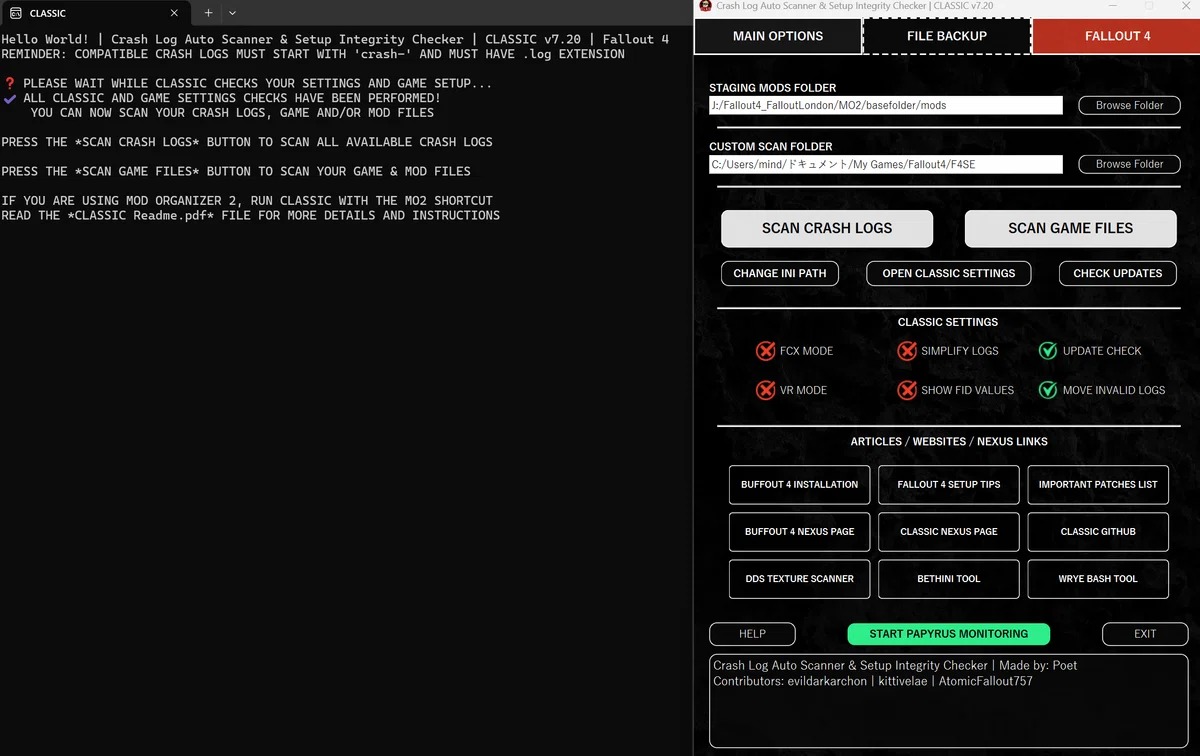Click the output text box with credits

(949, 701)
